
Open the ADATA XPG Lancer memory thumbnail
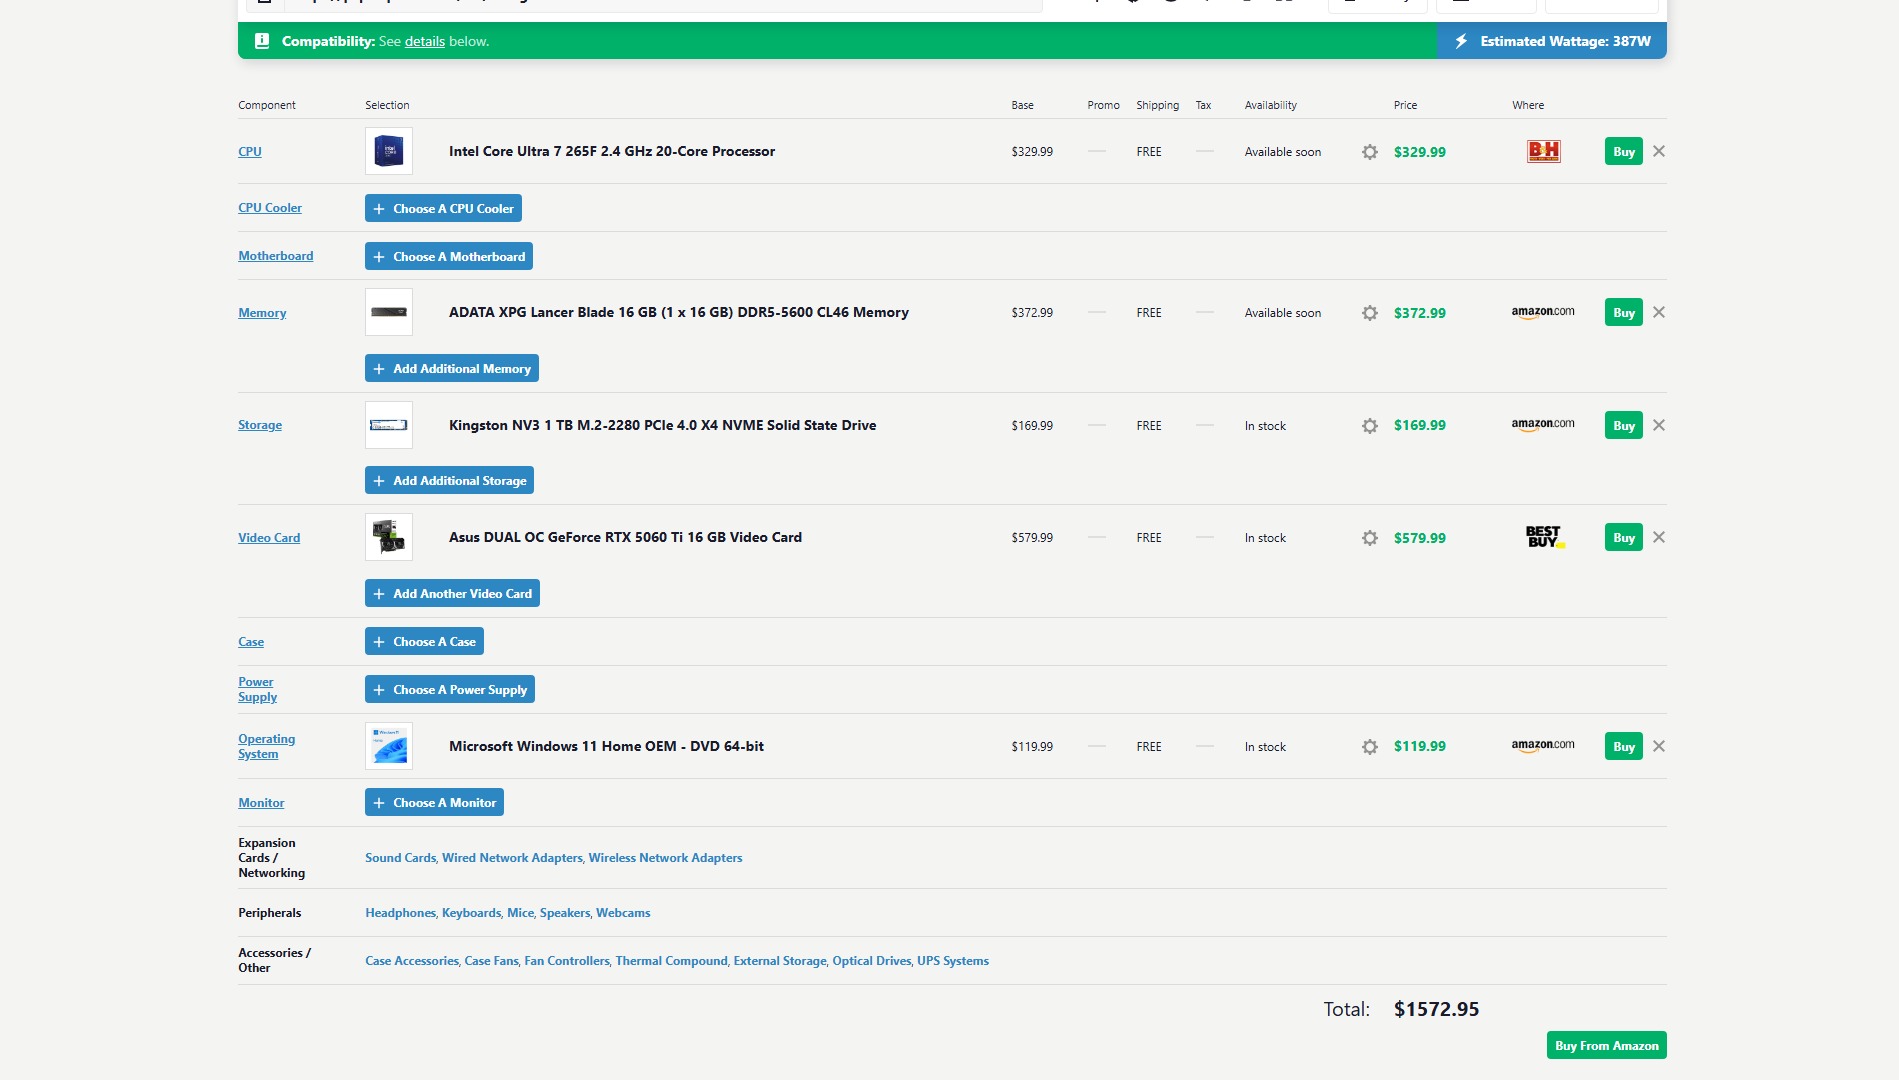(389, 312)
